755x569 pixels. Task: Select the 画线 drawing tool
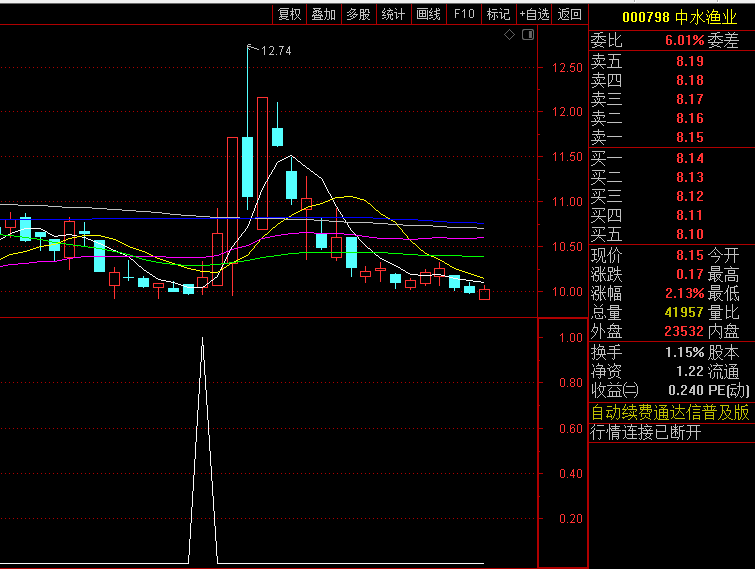pos(428,14)
